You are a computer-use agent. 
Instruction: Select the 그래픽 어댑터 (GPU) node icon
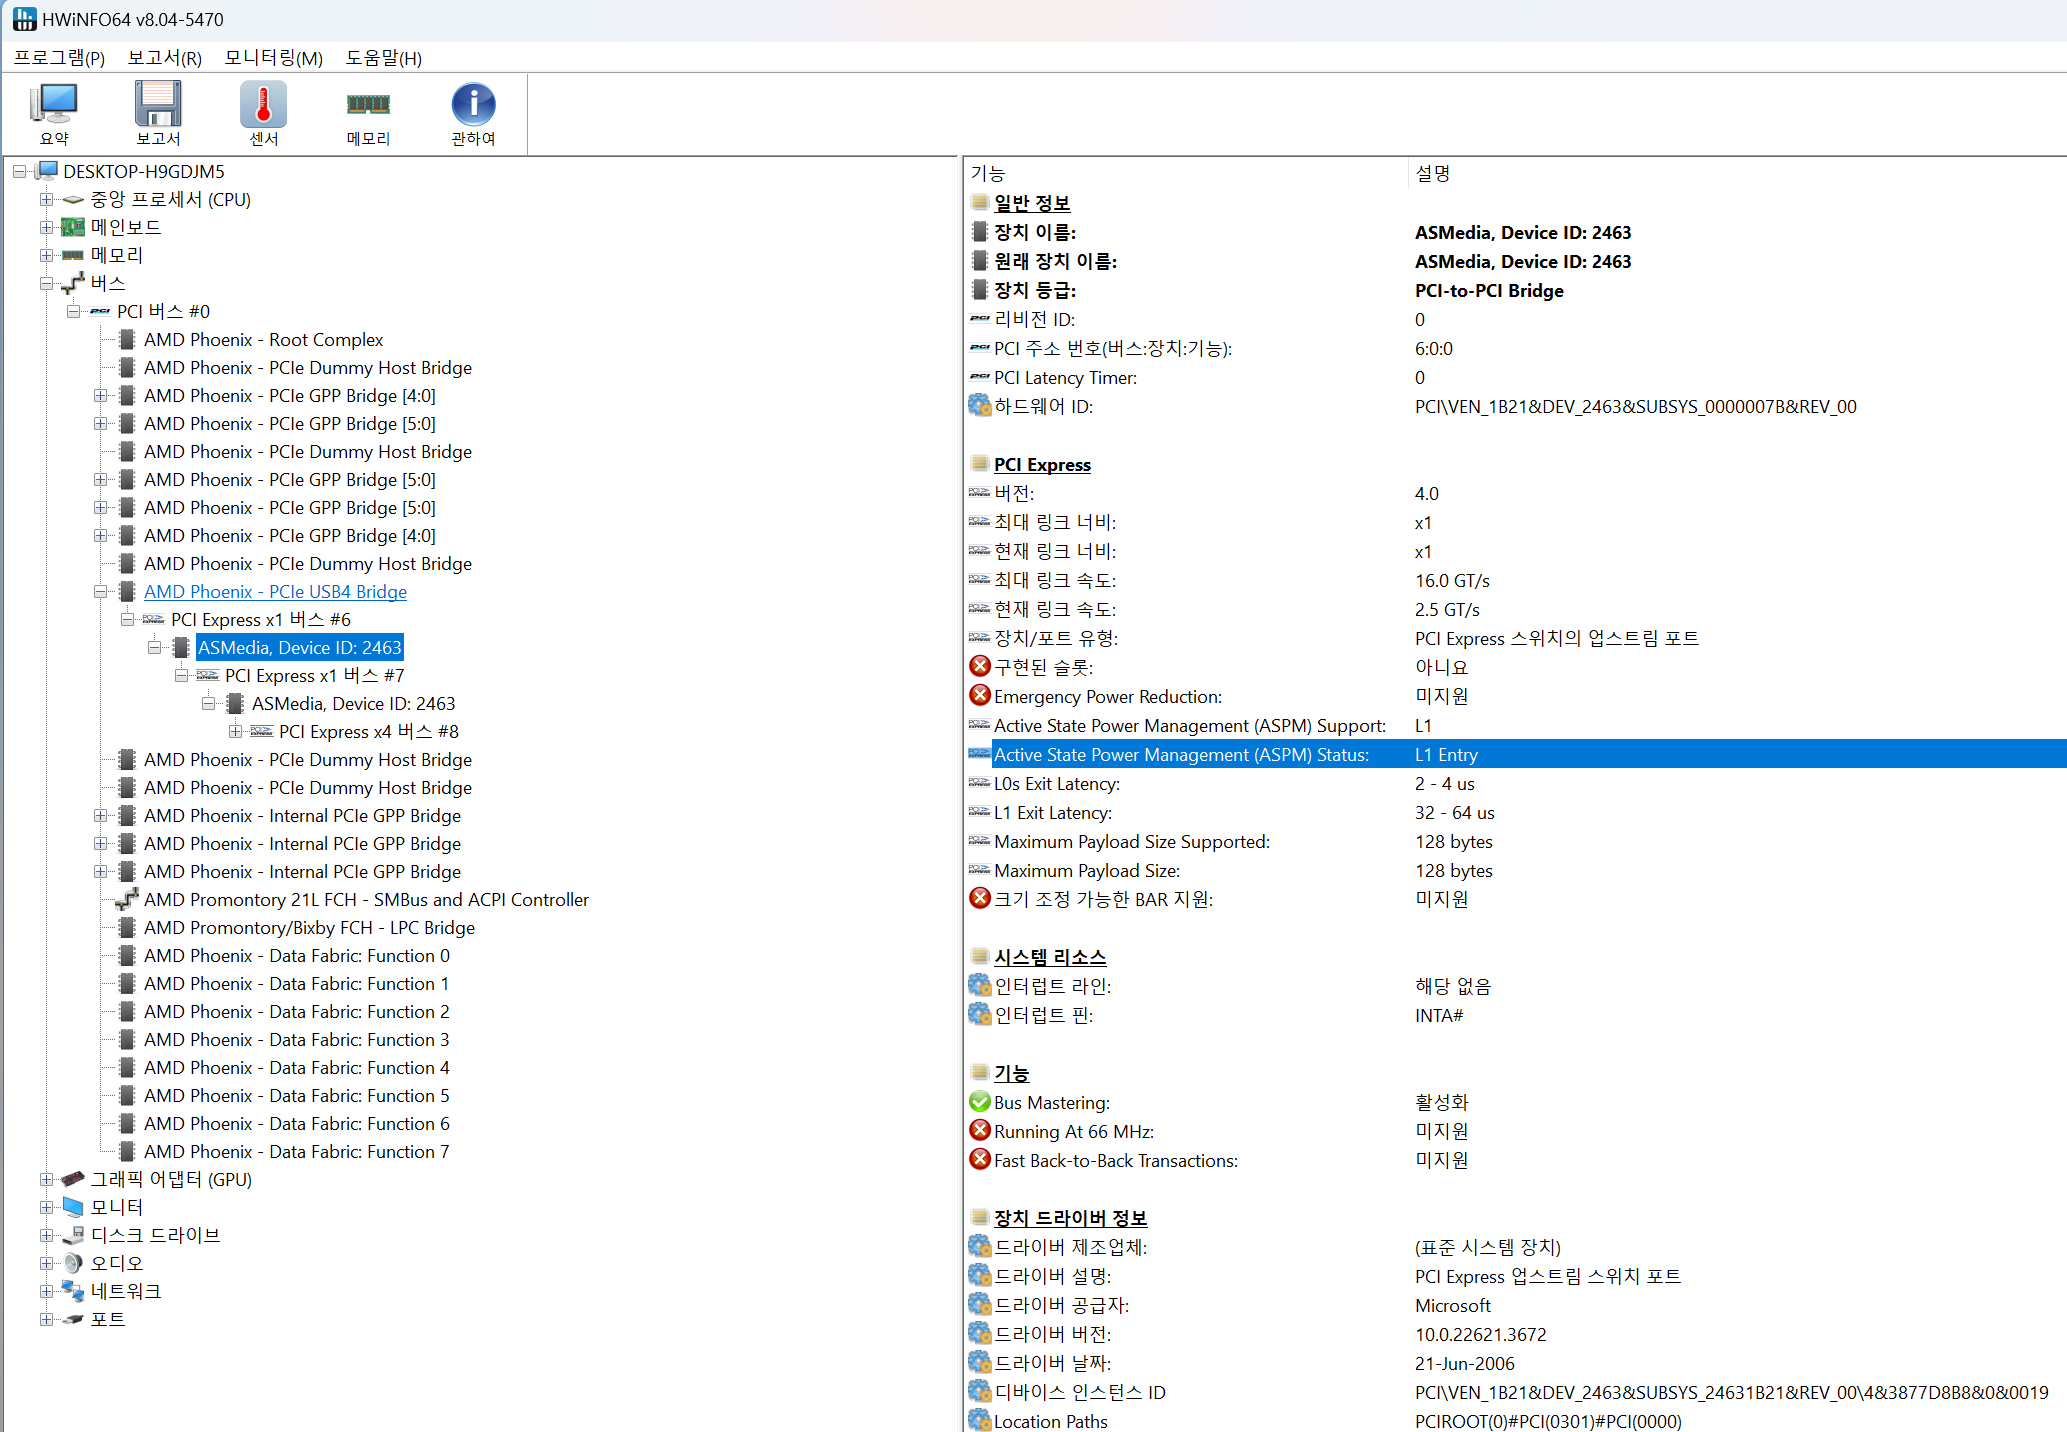coord(73,1179)
